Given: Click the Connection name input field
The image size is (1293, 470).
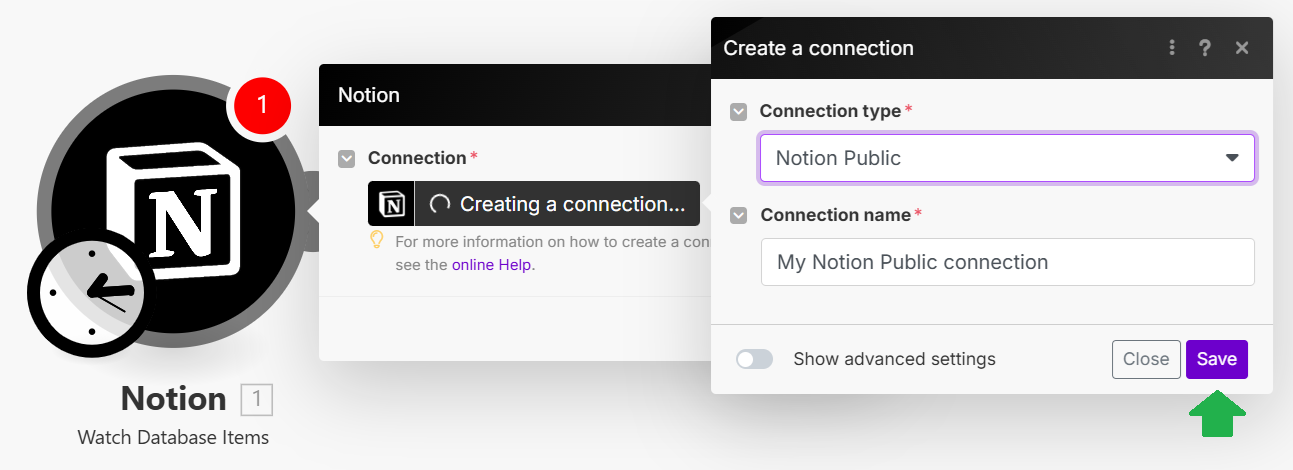Looking at the screenshot, I should coord(1007,262).
